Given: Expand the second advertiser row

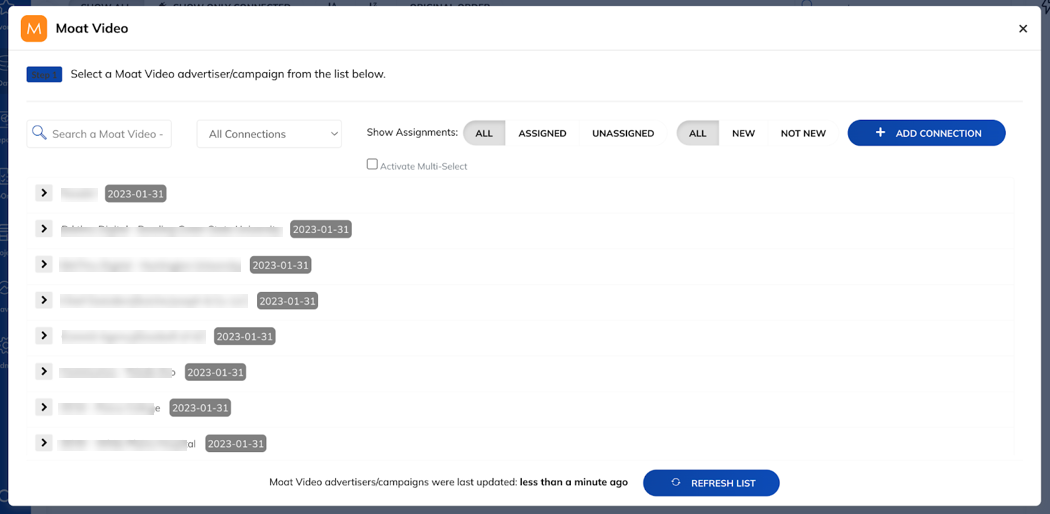Looking at the screenshot, I should pos(44,229).
